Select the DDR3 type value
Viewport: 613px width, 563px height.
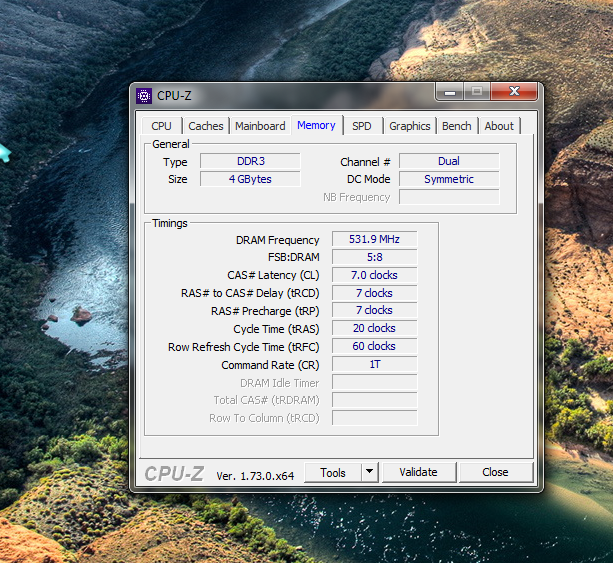(251, 161)
